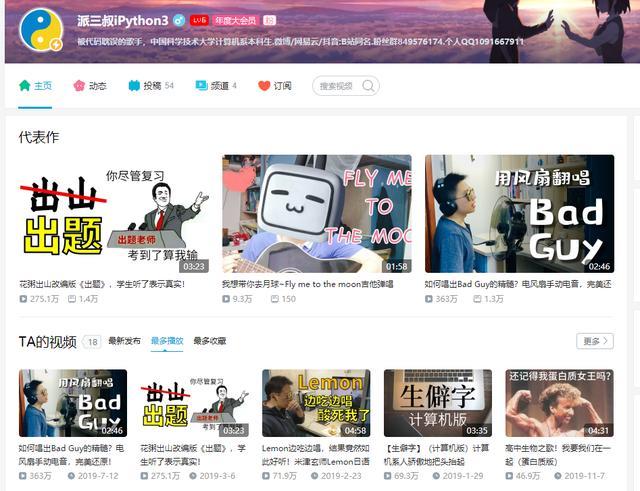Image resolution: width=640 pixels, height=491 pixels.
Task: Click the 频道 channel icon
Action: 201,85
